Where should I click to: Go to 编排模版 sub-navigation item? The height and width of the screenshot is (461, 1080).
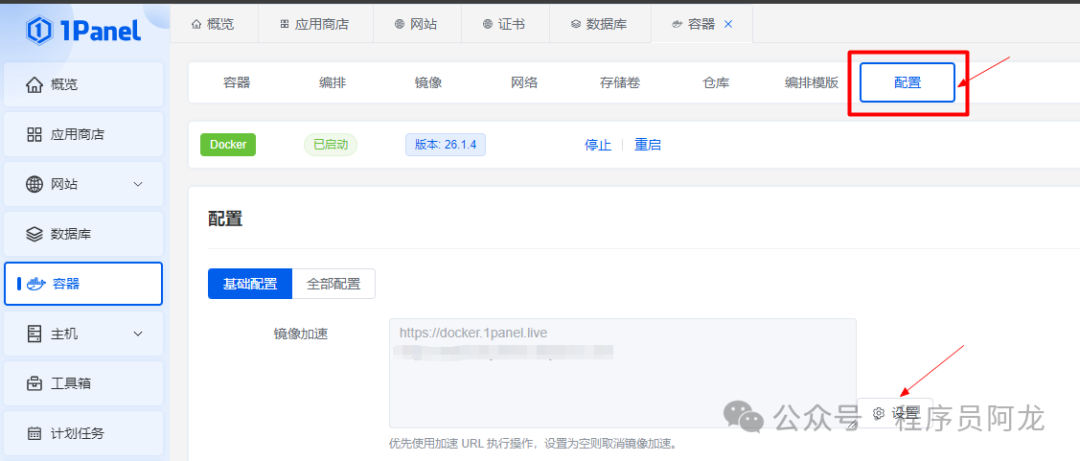tap(811, 83)
